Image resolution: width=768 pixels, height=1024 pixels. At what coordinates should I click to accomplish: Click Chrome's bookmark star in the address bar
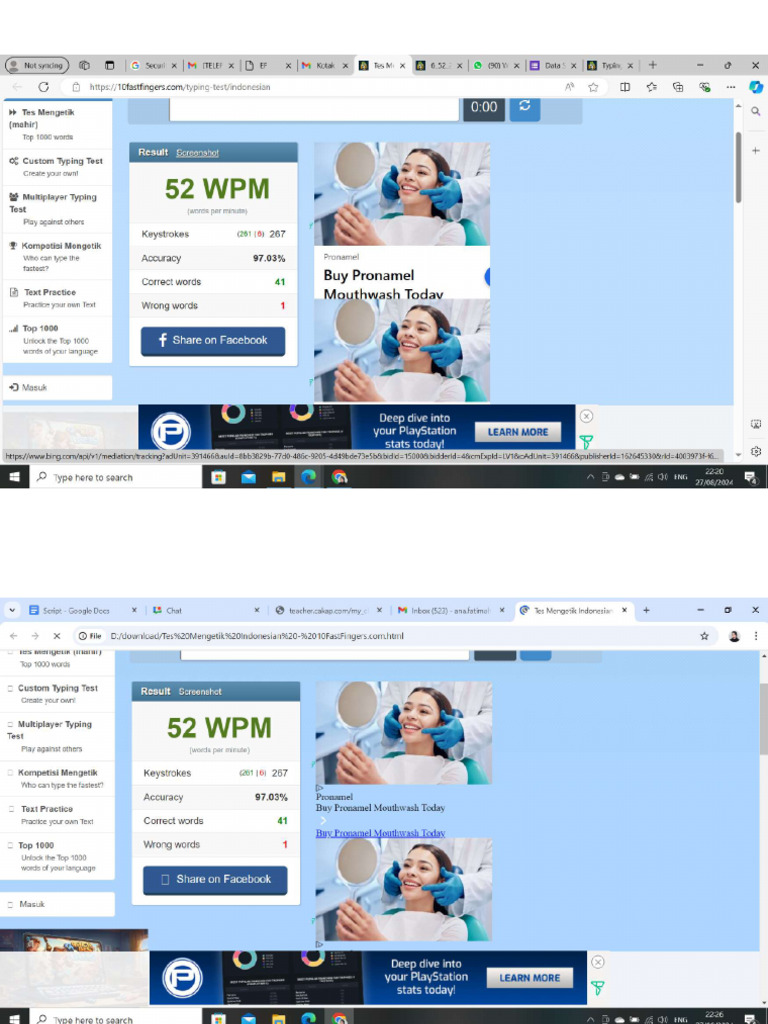tap(704, 635)
